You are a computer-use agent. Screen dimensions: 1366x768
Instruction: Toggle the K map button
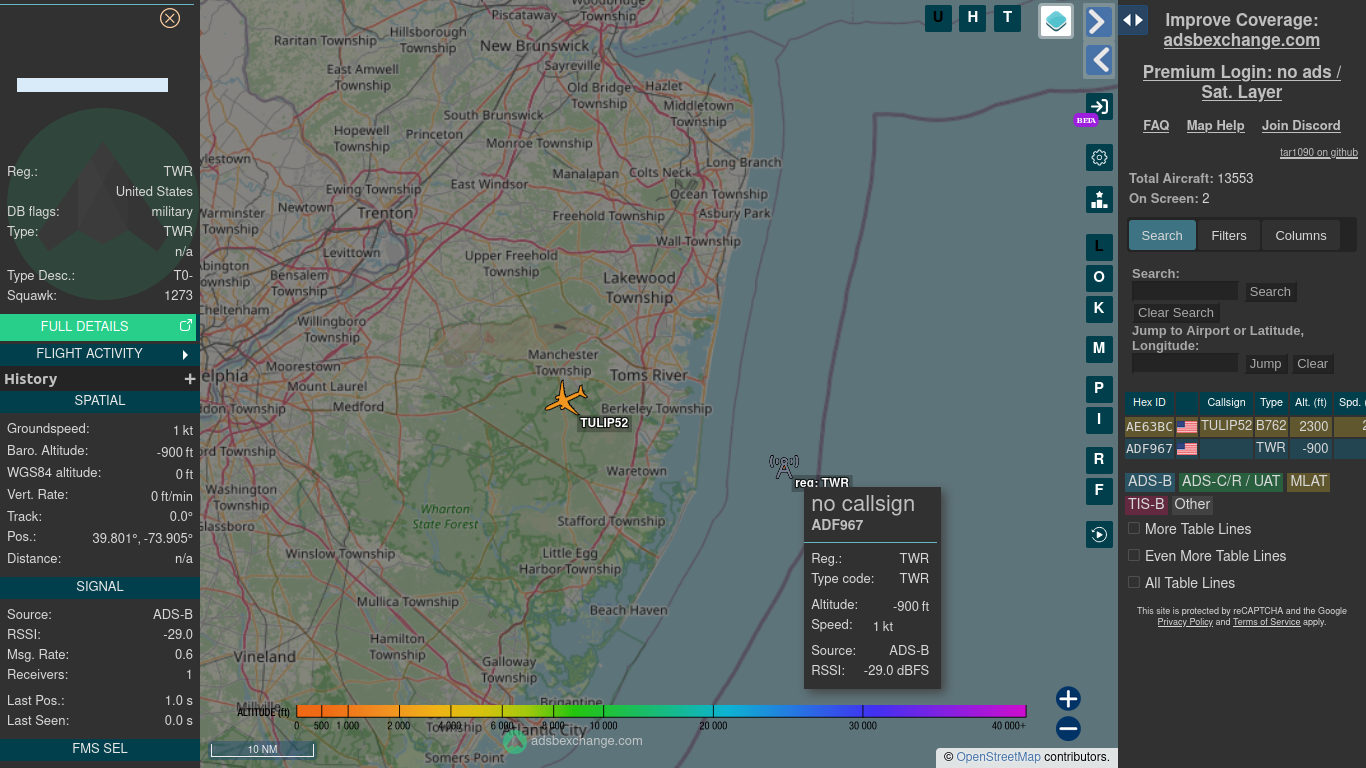[x=1099, y=309]
